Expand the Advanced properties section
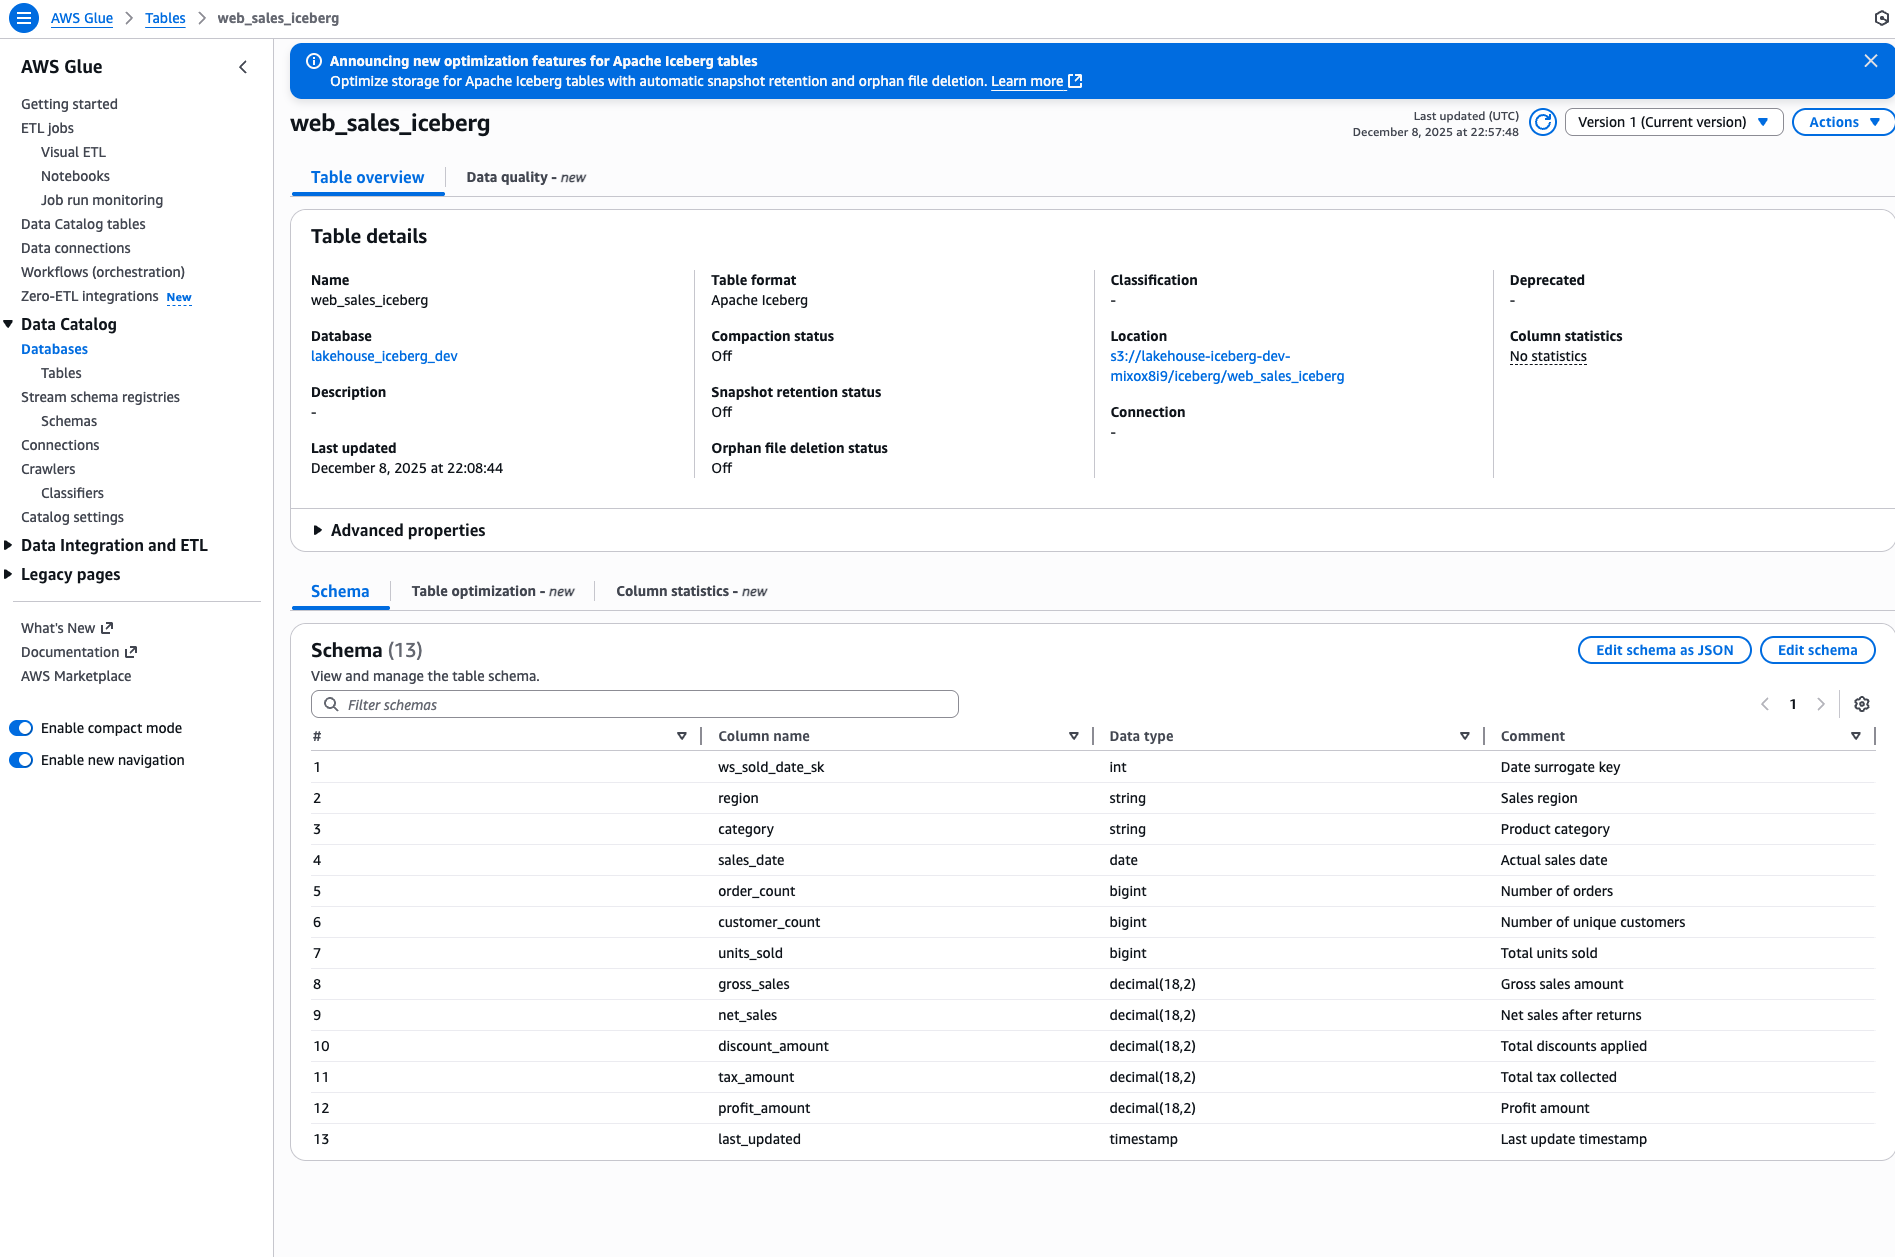The width and height of the screenshot is (1895, 1257). (x=399, y=530)
